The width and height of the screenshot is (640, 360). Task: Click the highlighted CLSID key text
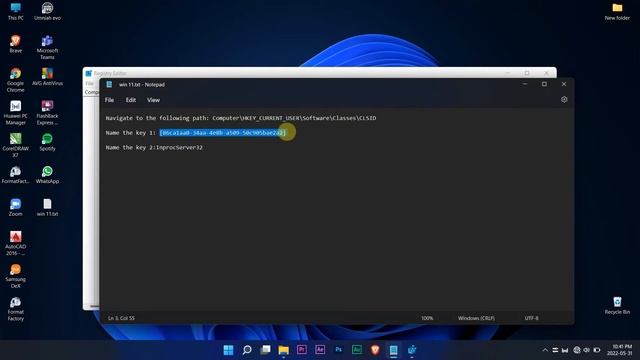click(x=223, y=133)
